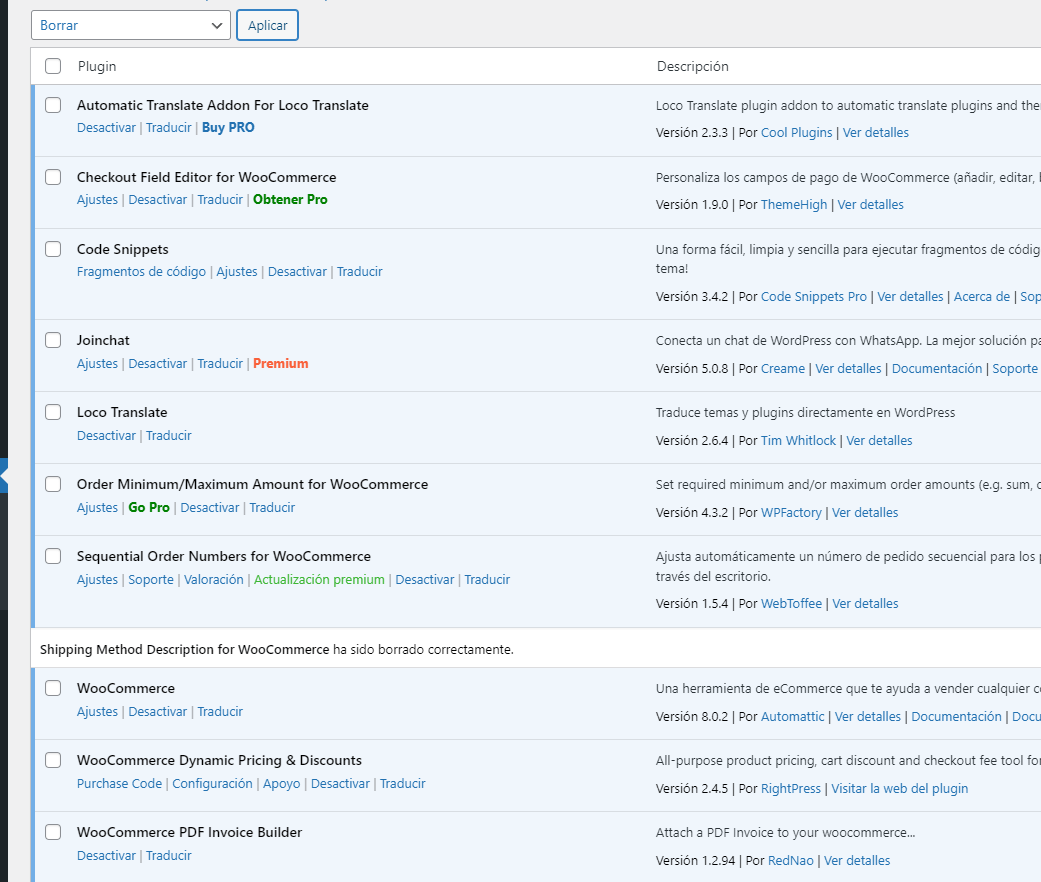
Task: Open Ajustes for Code Snippets
Action: tap(237, 271)
